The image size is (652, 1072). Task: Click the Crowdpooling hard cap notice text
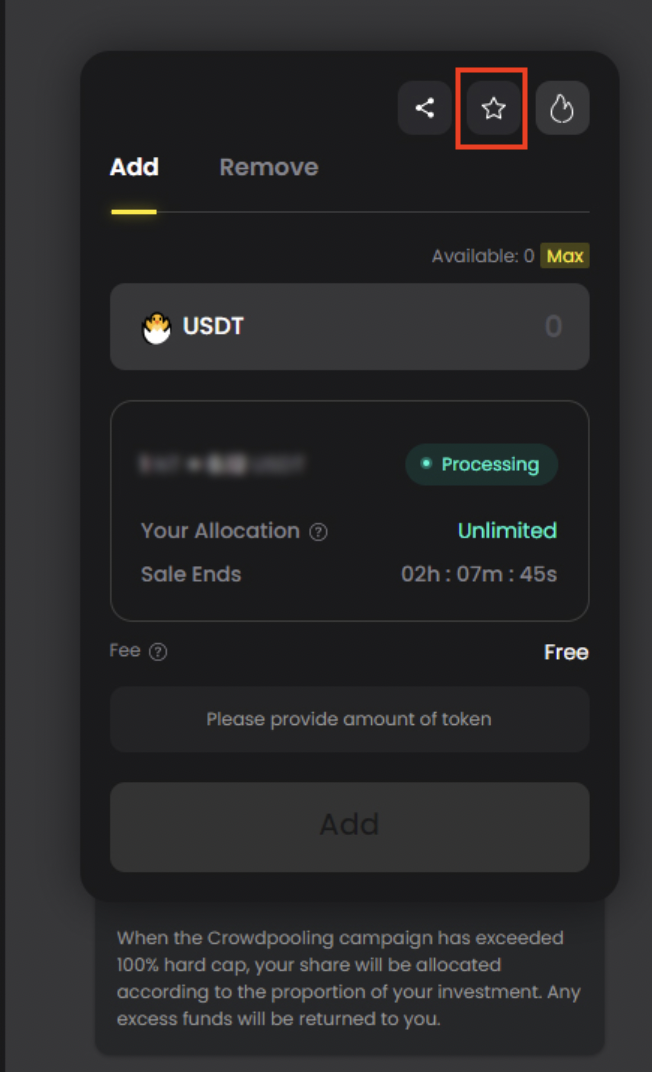349,978
